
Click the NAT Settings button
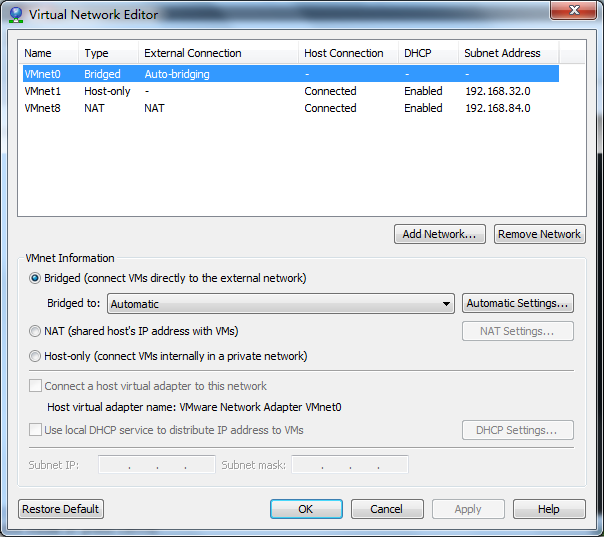tap(518, 331)
